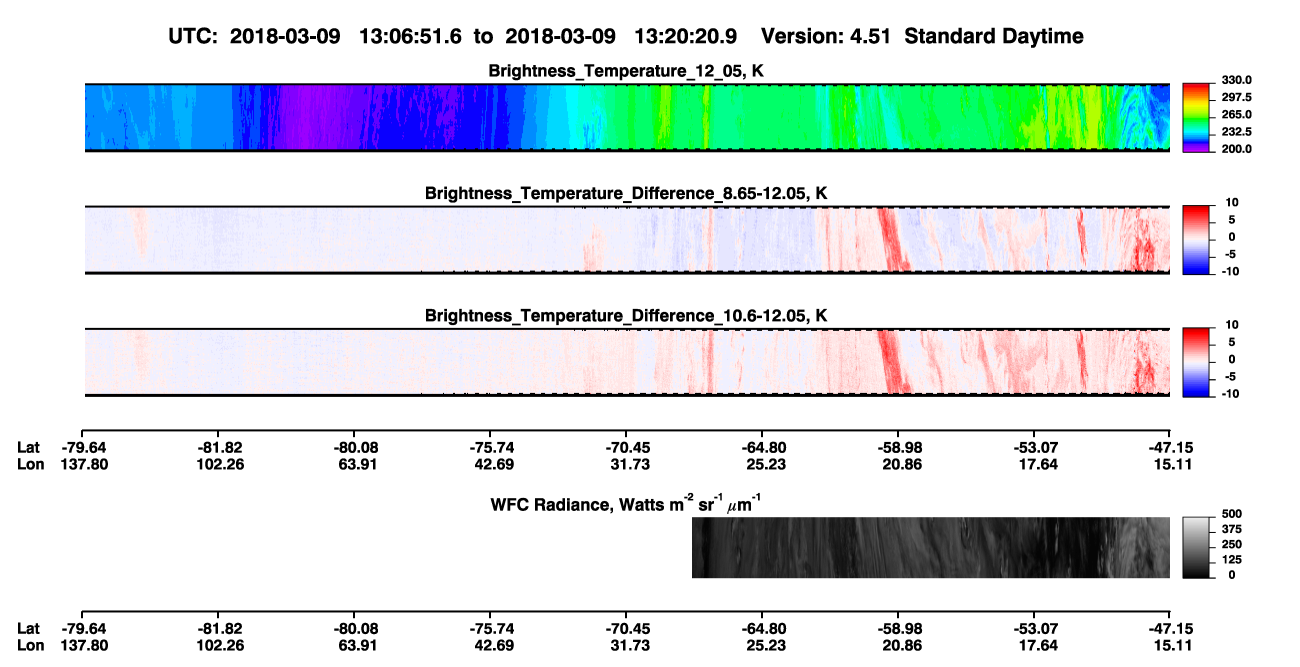Click the Lon label of the bottom axis

pos(30,645)
